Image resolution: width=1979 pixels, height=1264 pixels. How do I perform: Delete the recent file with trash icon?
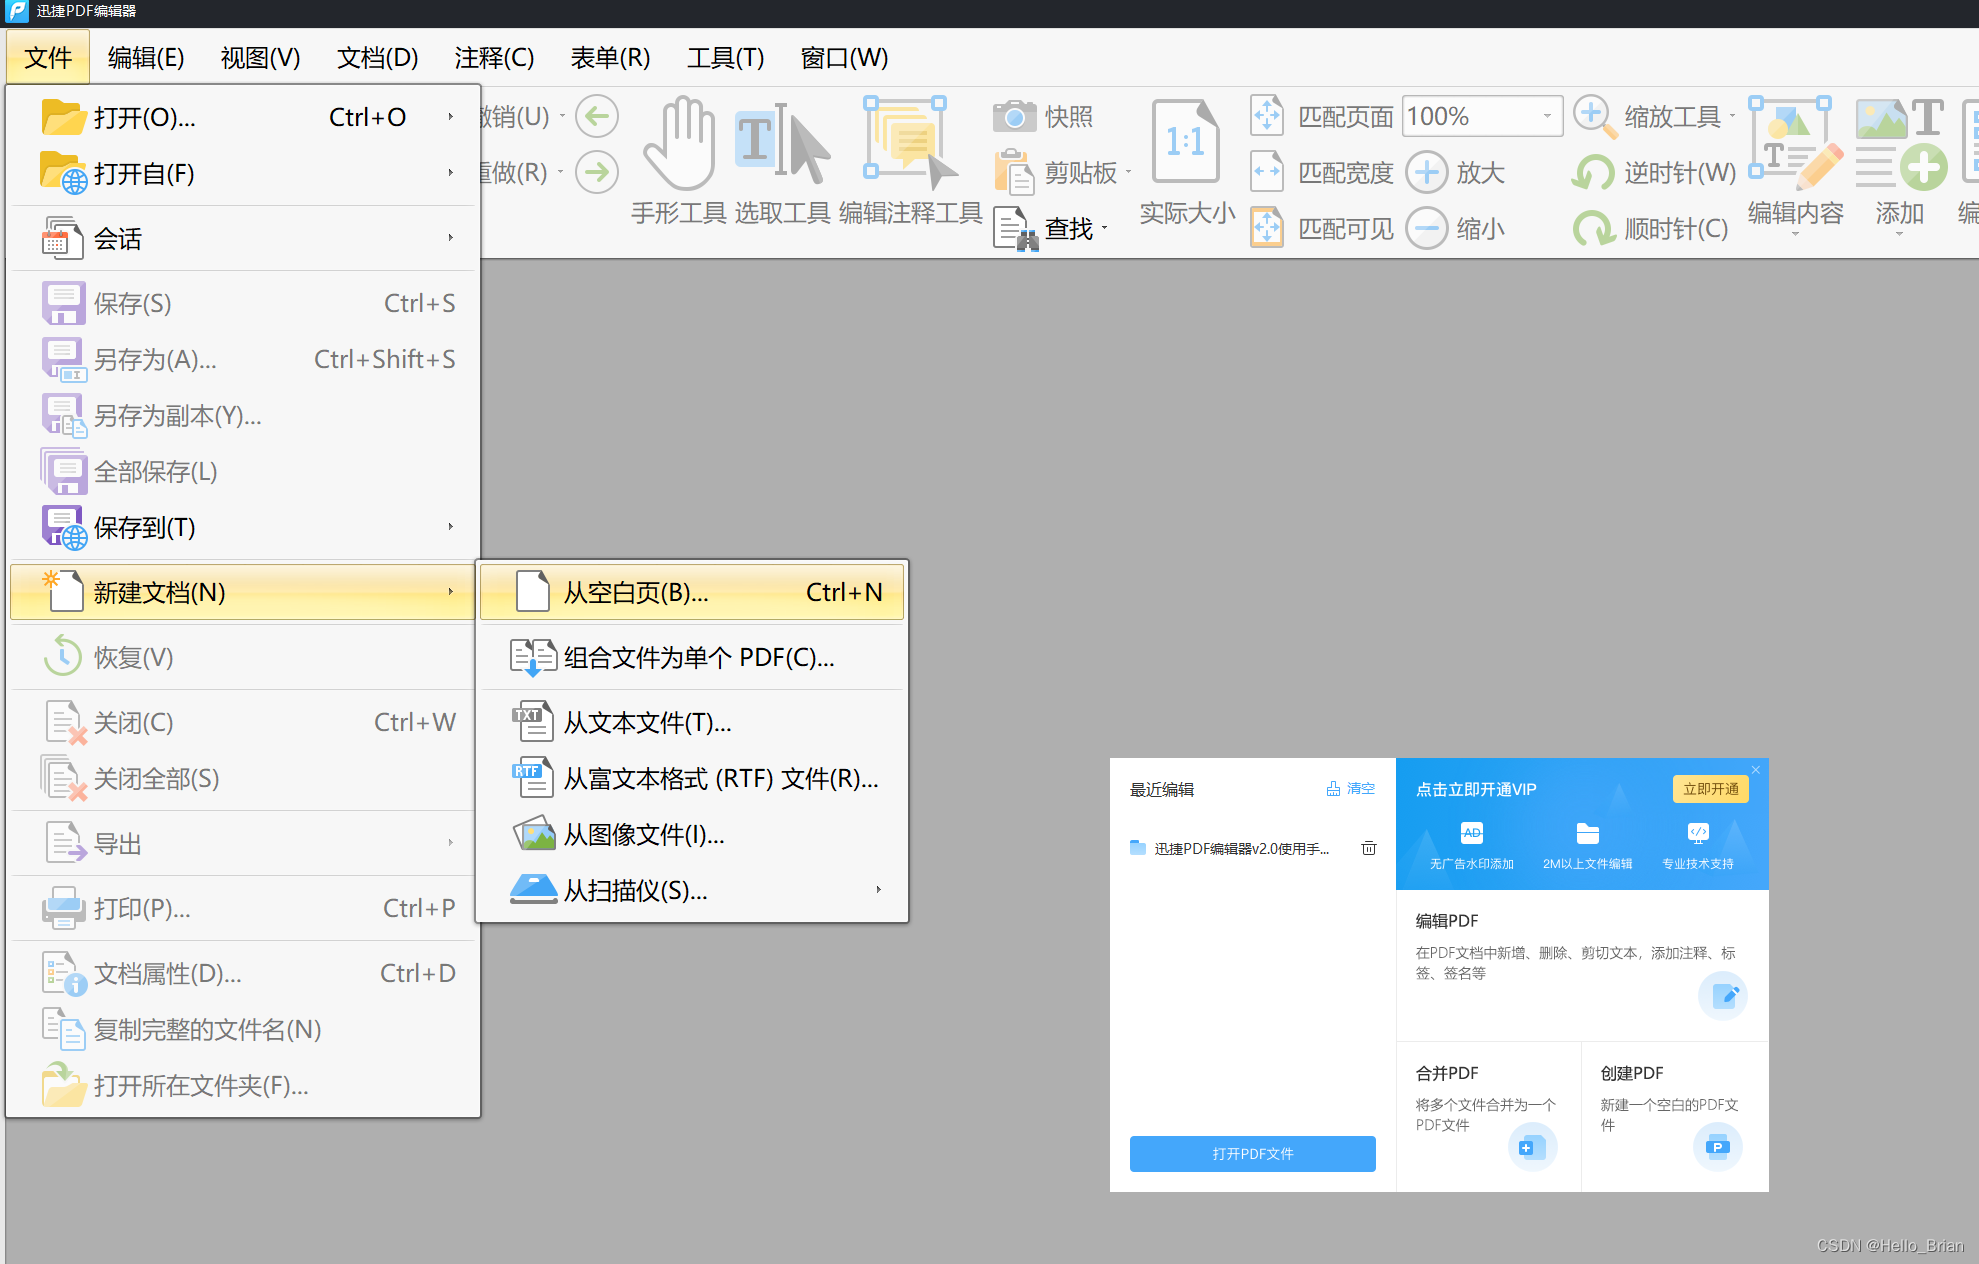click(x=1369, y=848)
